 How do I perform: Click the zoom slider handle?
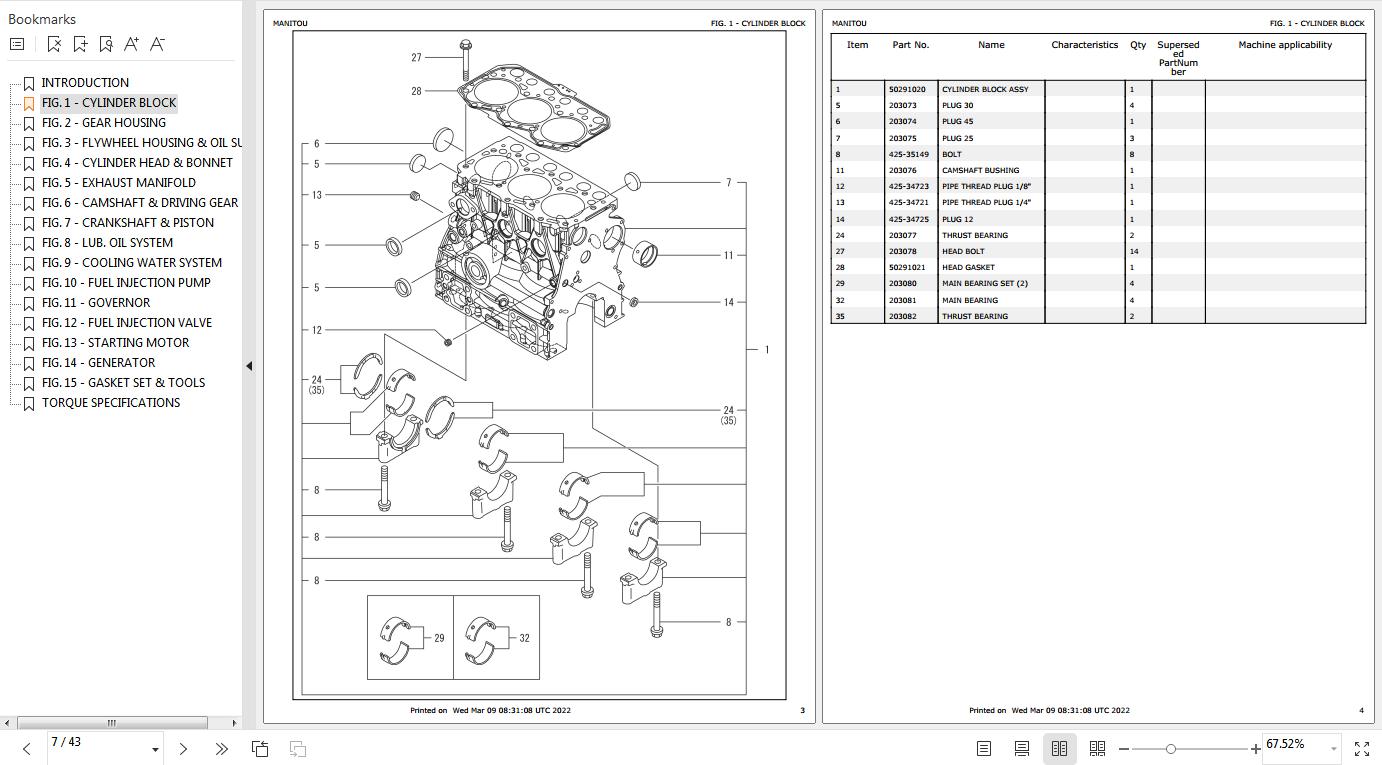pyautogui.click(x=1170, y=748)
